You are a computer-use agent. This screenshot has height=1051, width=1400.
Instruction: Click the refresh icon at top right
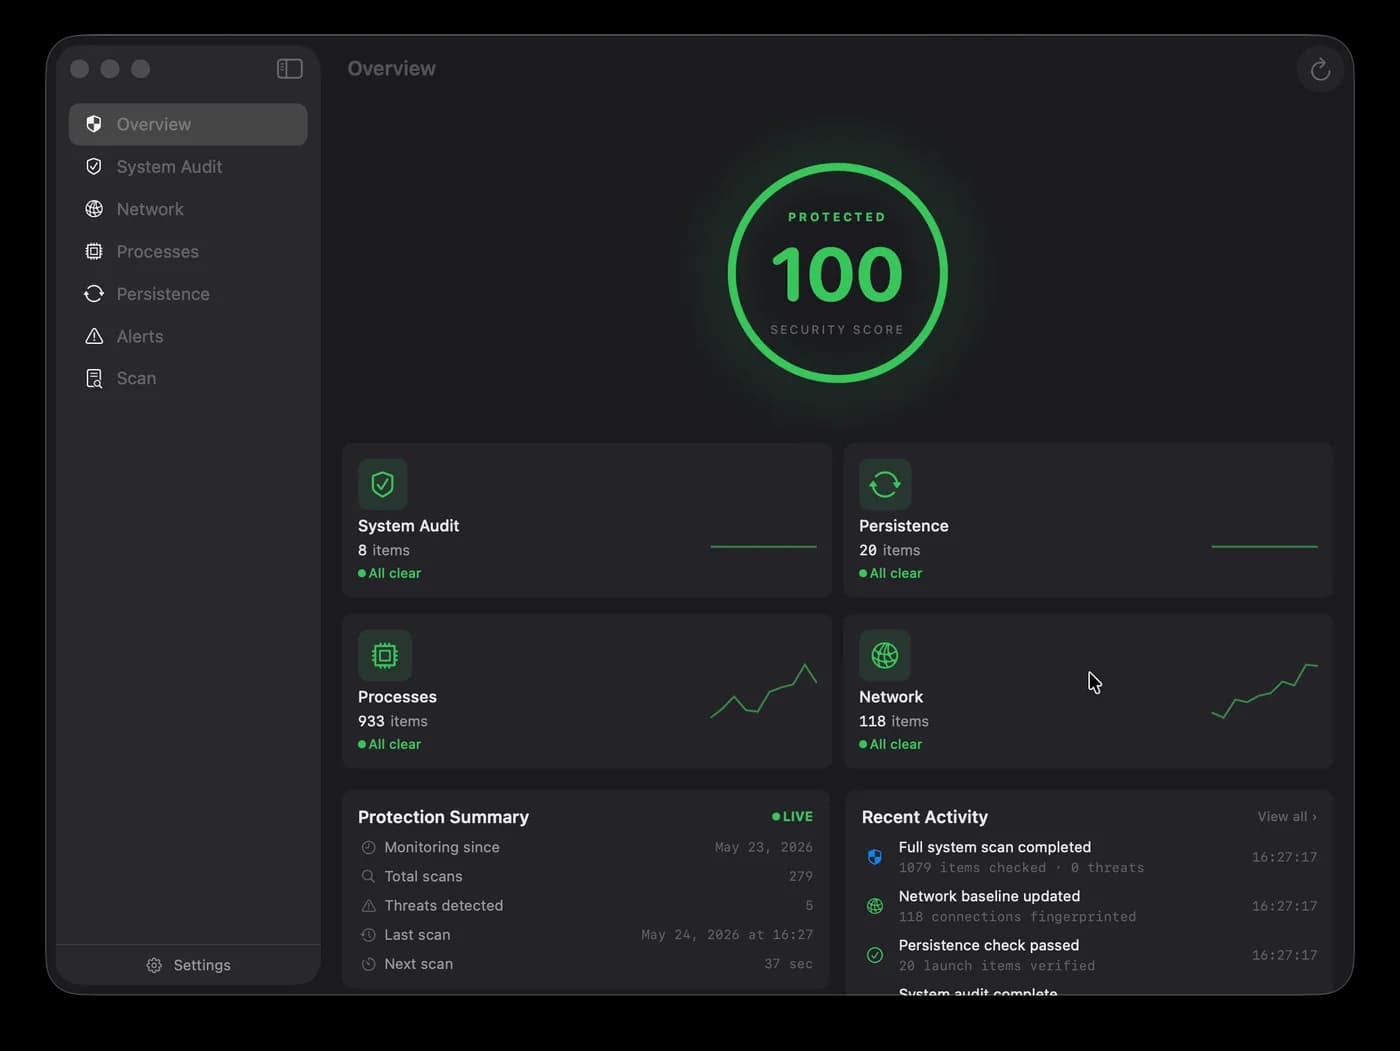(x=1320, y=69)
